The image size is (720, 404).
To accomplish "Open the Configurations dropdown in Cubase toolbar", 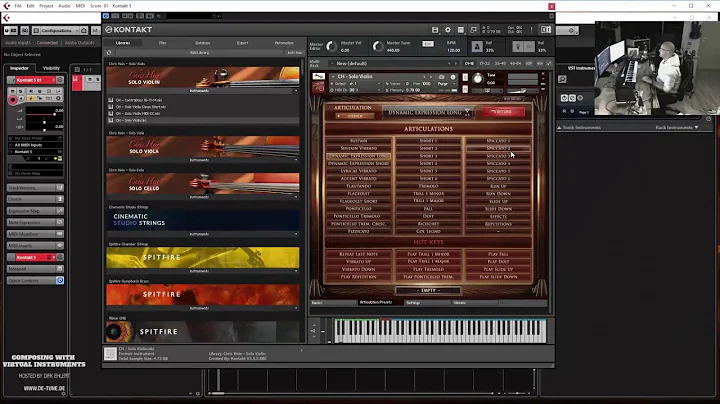I will point(56,30).
